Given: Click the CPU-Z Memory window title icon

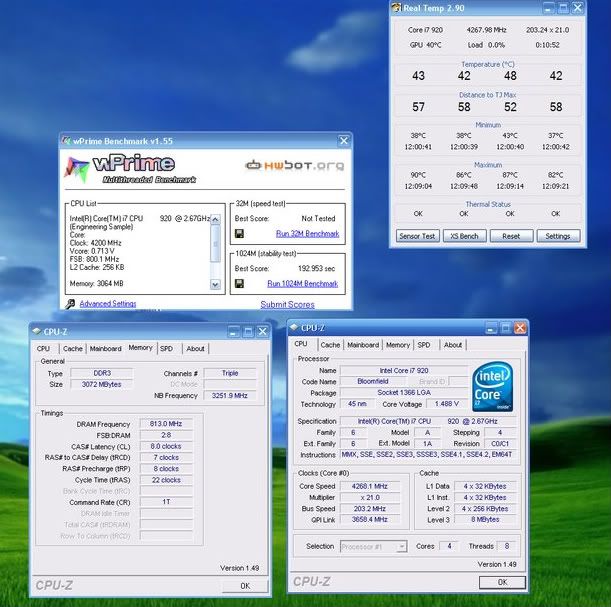Looking at the screenshot, I should (x=37, y=331).
